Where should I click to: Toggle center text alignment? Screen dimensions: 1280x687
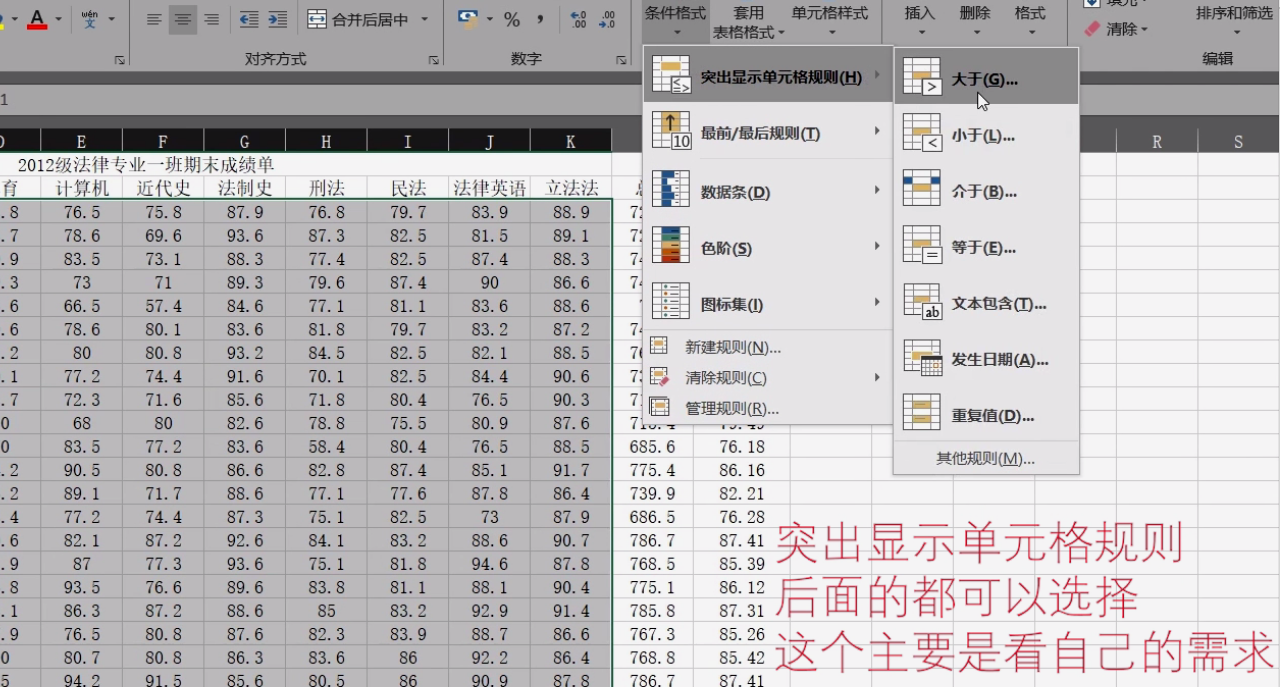[183, 18]
